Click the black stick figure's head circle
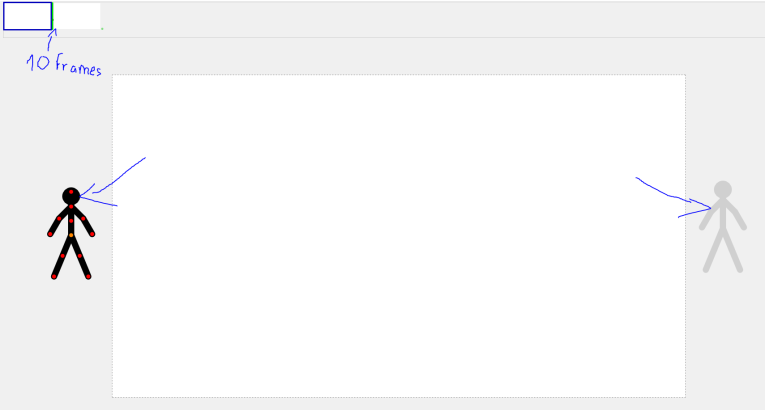The image size is (765, 410). tap(71, 196)
